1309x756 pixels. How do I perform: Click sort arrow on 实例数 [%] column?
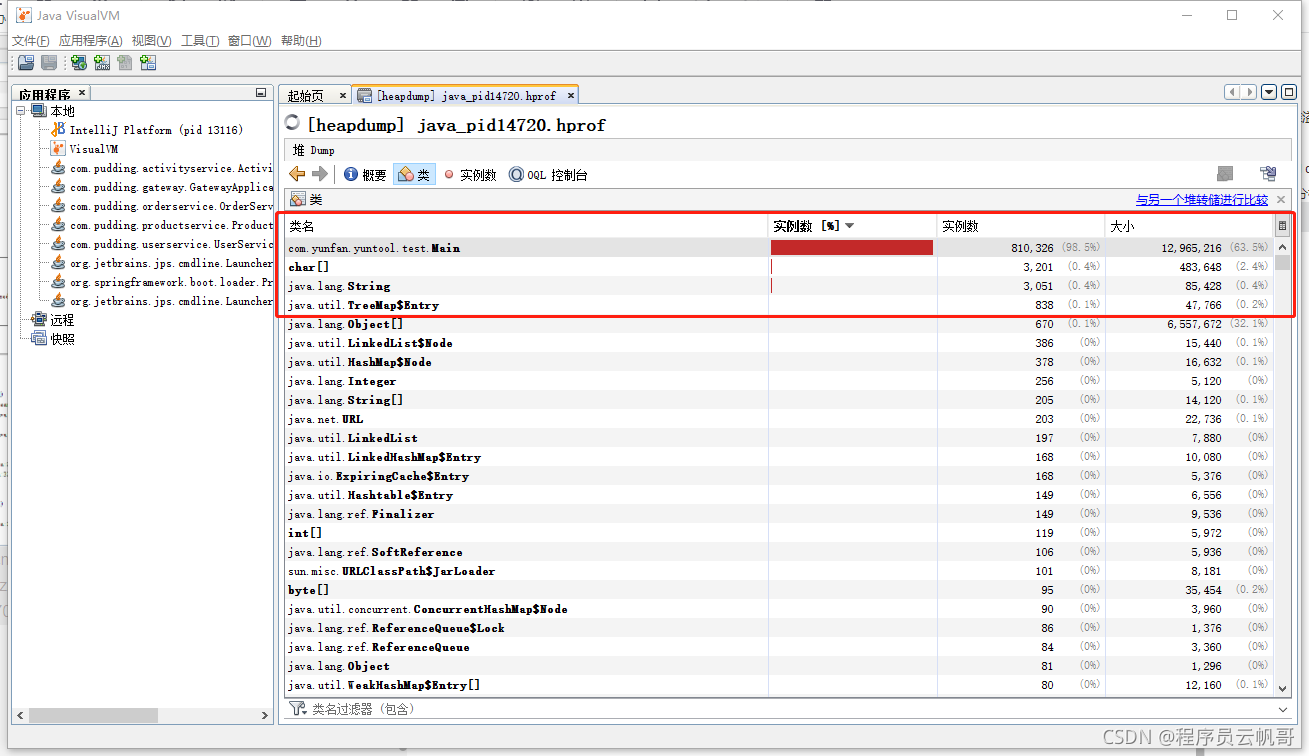point(850,226)
